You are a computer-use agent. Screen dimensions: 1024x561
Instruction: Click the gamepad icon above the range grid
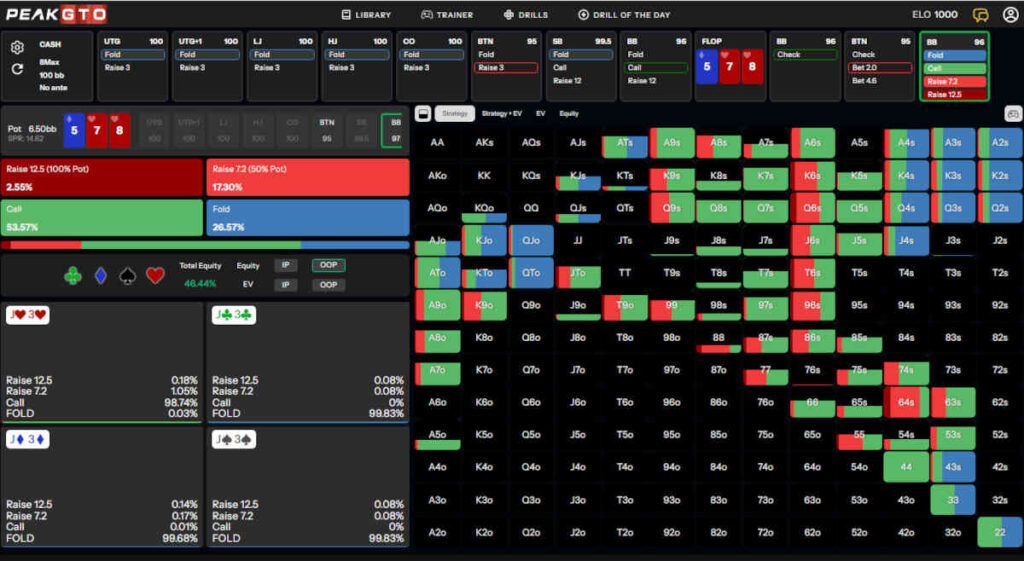(x=1012, y=114)
